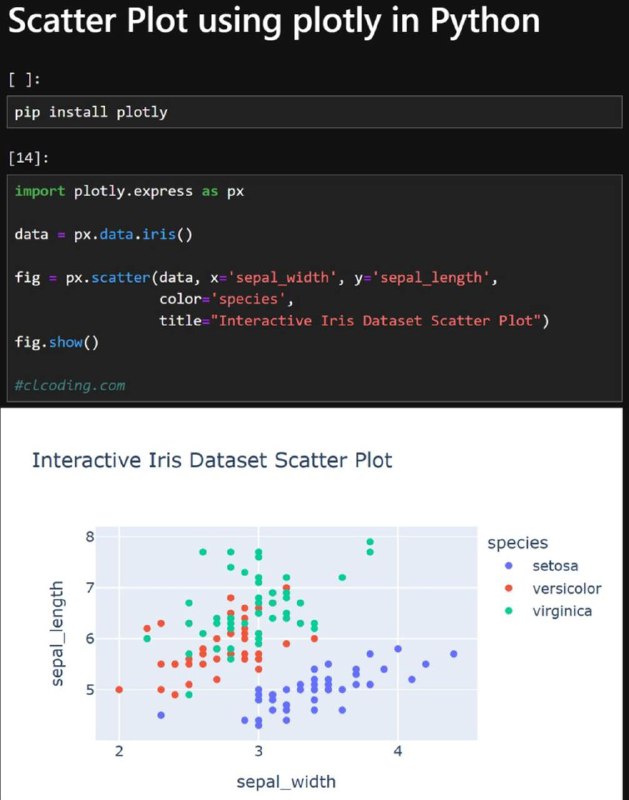Select the rightmost blue setosa data point
The width and height of the screenshot is (629, 800).
pyautogui.click(x=454, y=654)
